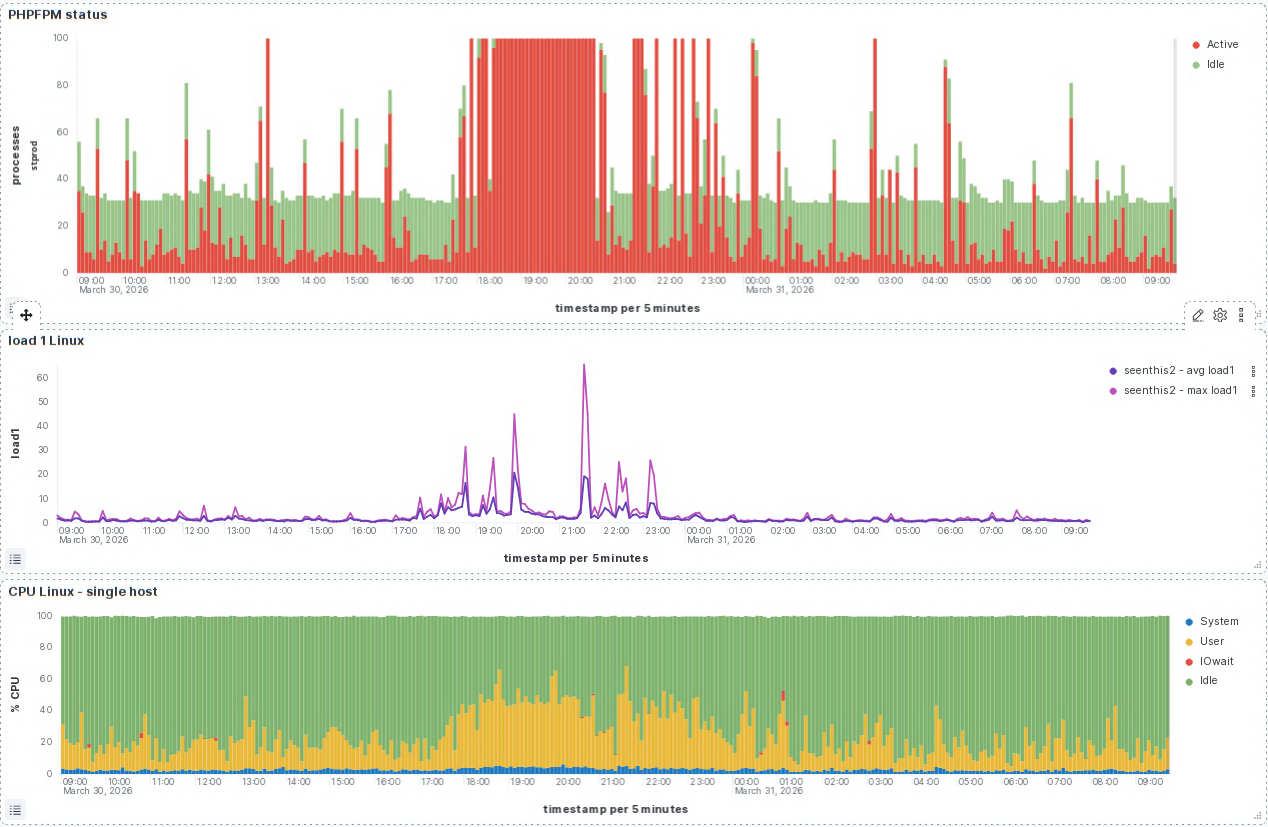
Task: Select User legend label in CPU panel
Action: [1212, 642]
